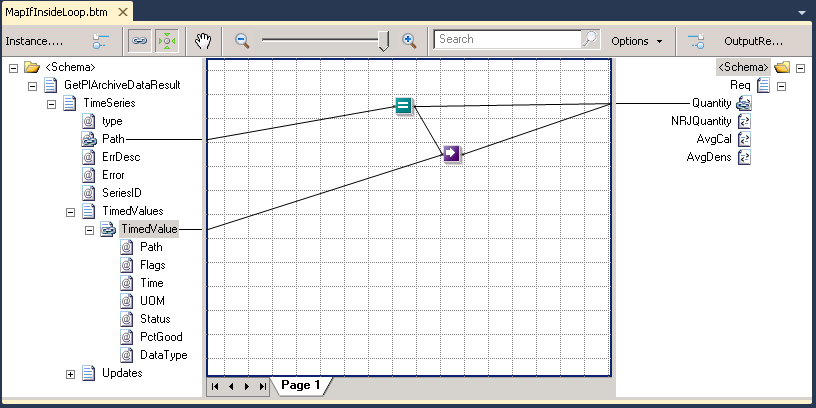
Task: Collapse the TimedValue record node
Action: coord(89,229)
